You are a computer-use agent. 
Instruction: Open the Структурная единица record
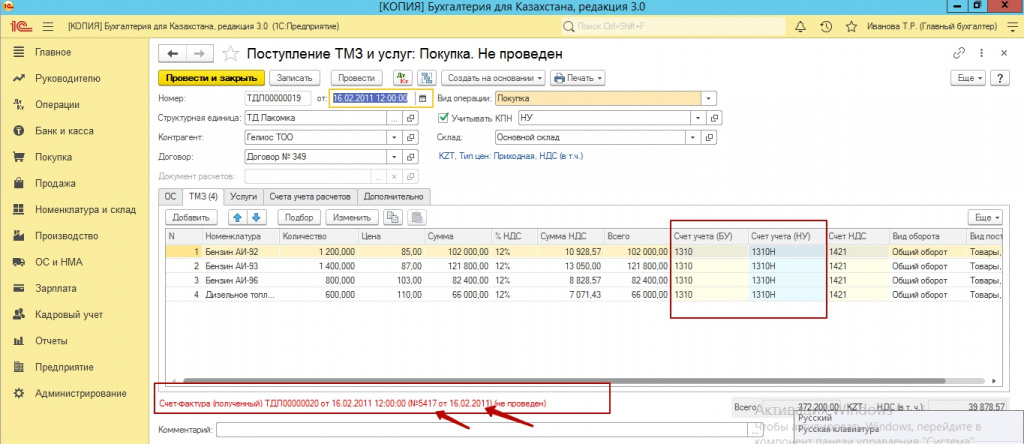(x=411, y=118)
